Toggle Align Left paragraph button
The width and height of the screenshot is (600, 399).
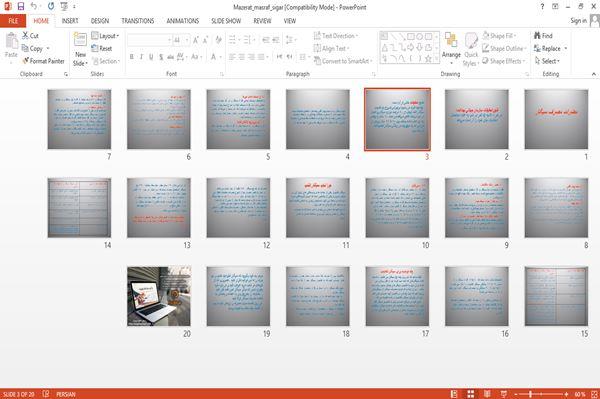tap(232, 57)
